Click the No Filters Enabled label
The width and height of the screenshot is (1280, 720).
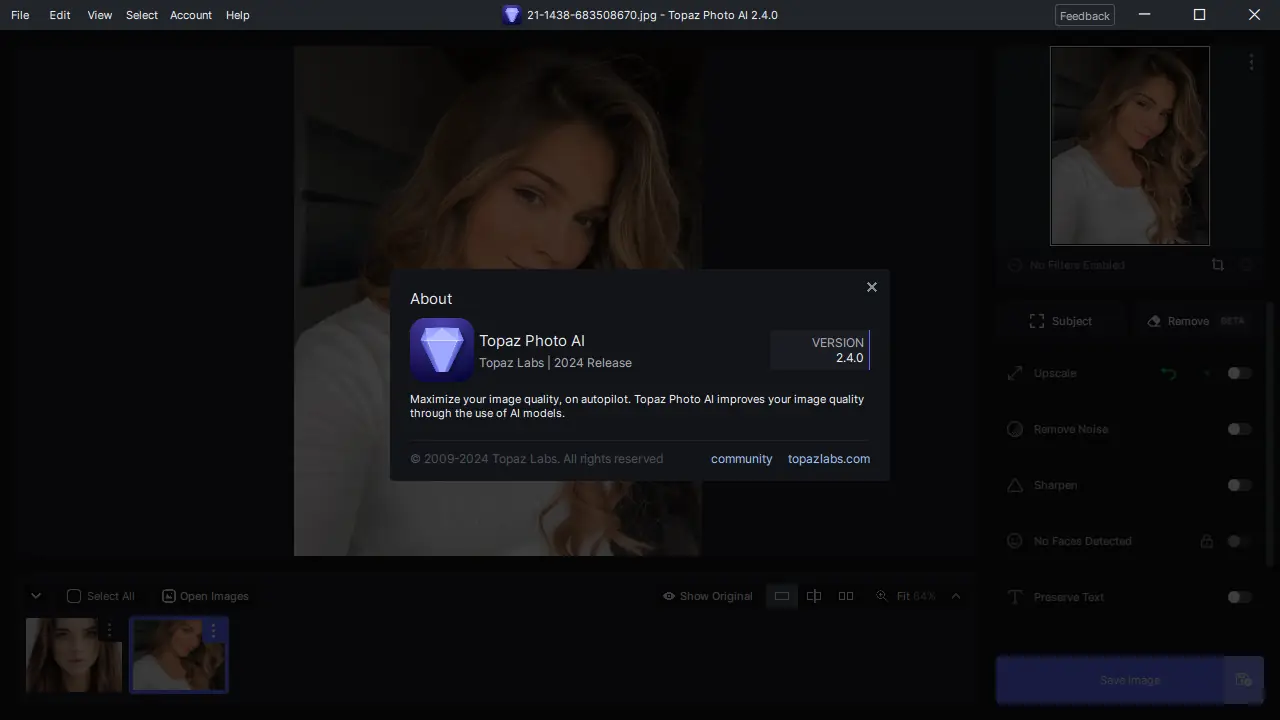(x=1077, y=265)
